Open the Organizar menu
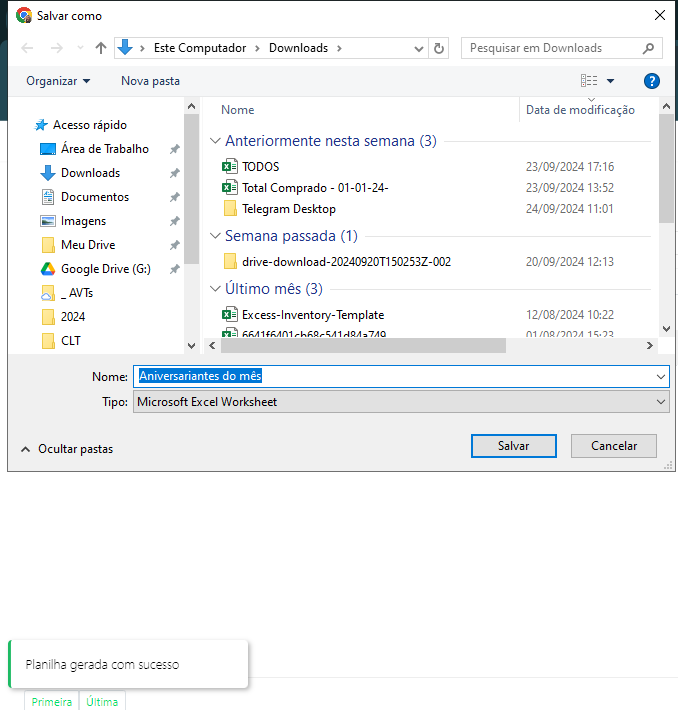Image resolution: width=678 pixels, height=710 pixels. point(58,81)
